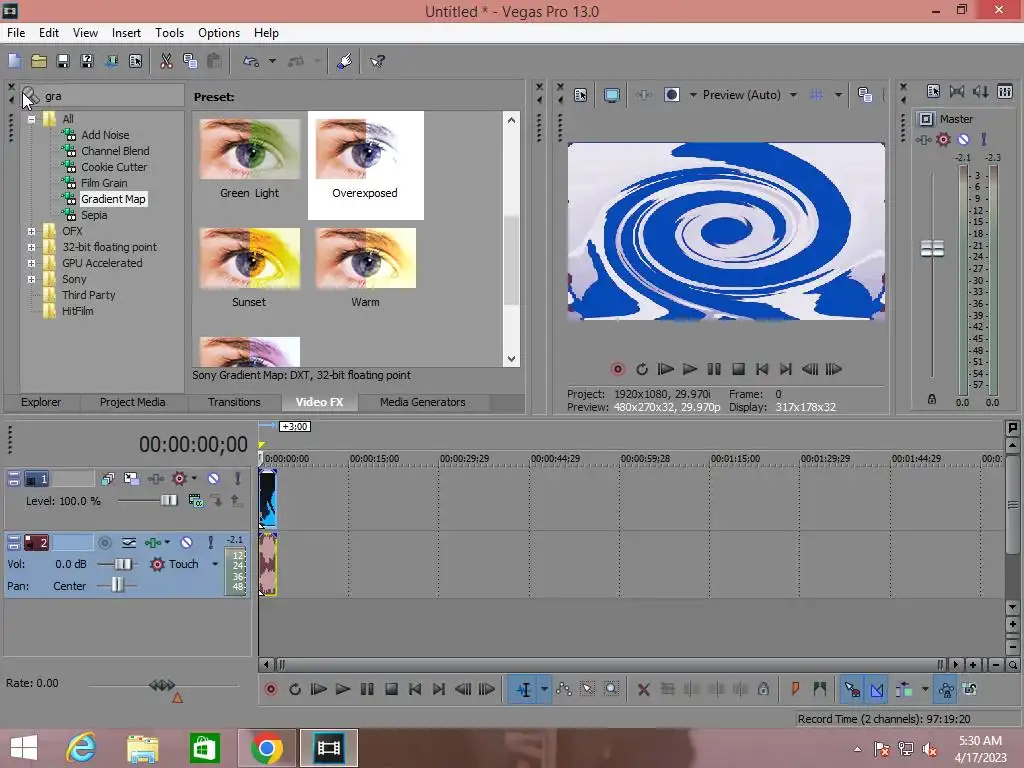Switch to the Project Media tab
The image size is (1024, 768).
click(132, 402)
